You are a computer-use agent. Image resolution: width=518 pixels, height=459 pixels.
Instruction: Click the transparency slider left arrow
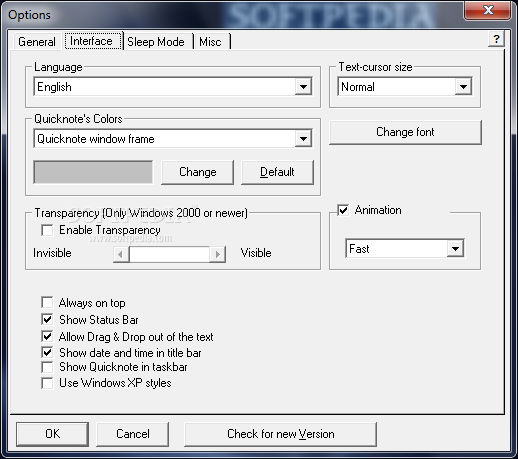pyautogui.click(x=121, y=255)
